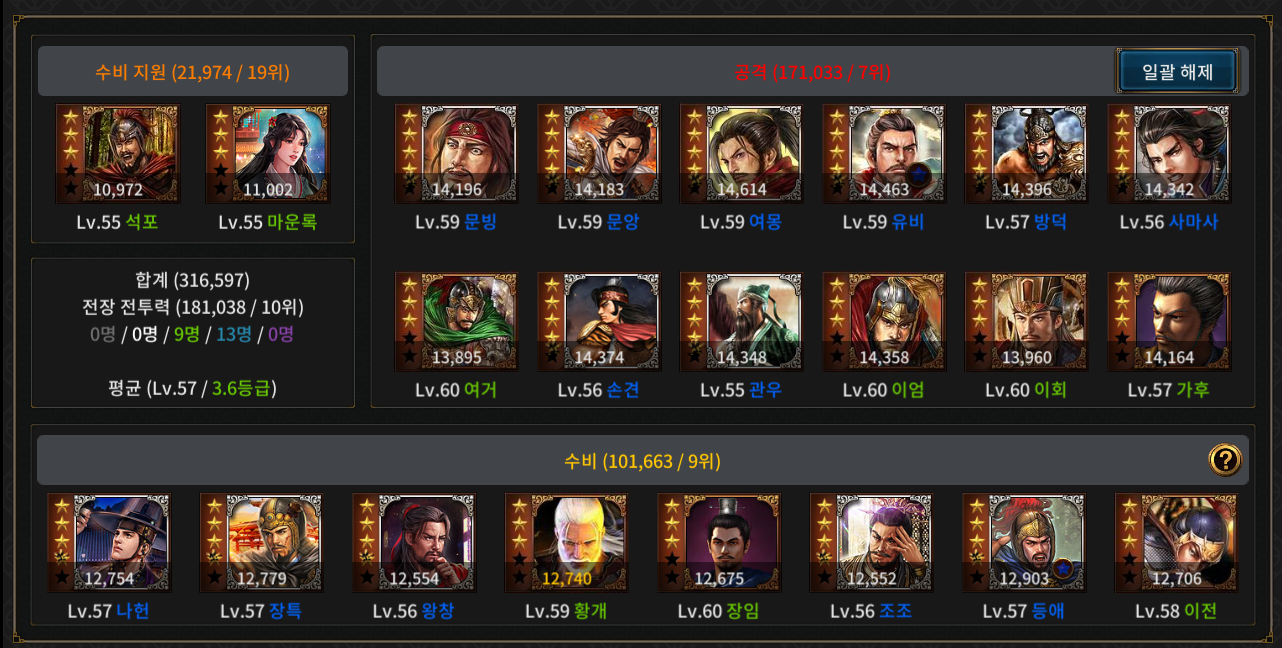
Task: Select the 마운록 hero portrait
Action: point(267,154)
